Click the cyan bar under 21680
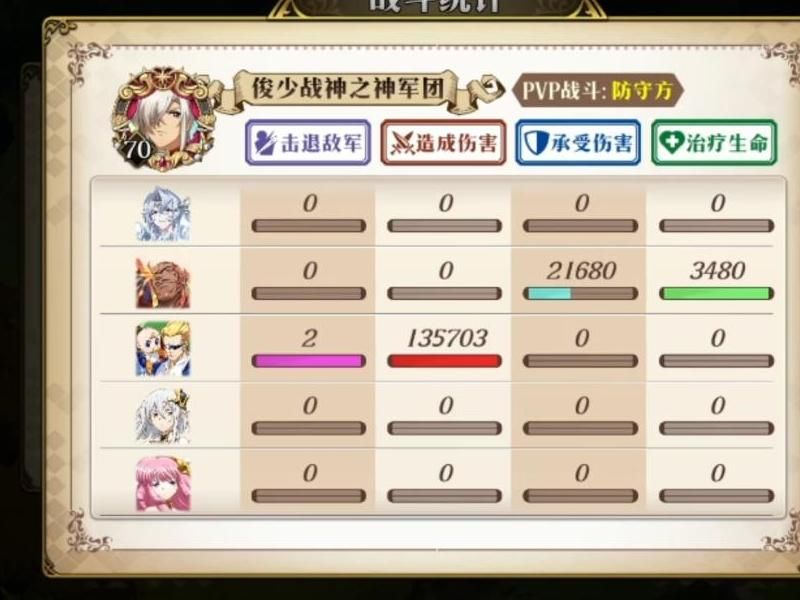The image size is (800, 600). (x=549, y=293)
